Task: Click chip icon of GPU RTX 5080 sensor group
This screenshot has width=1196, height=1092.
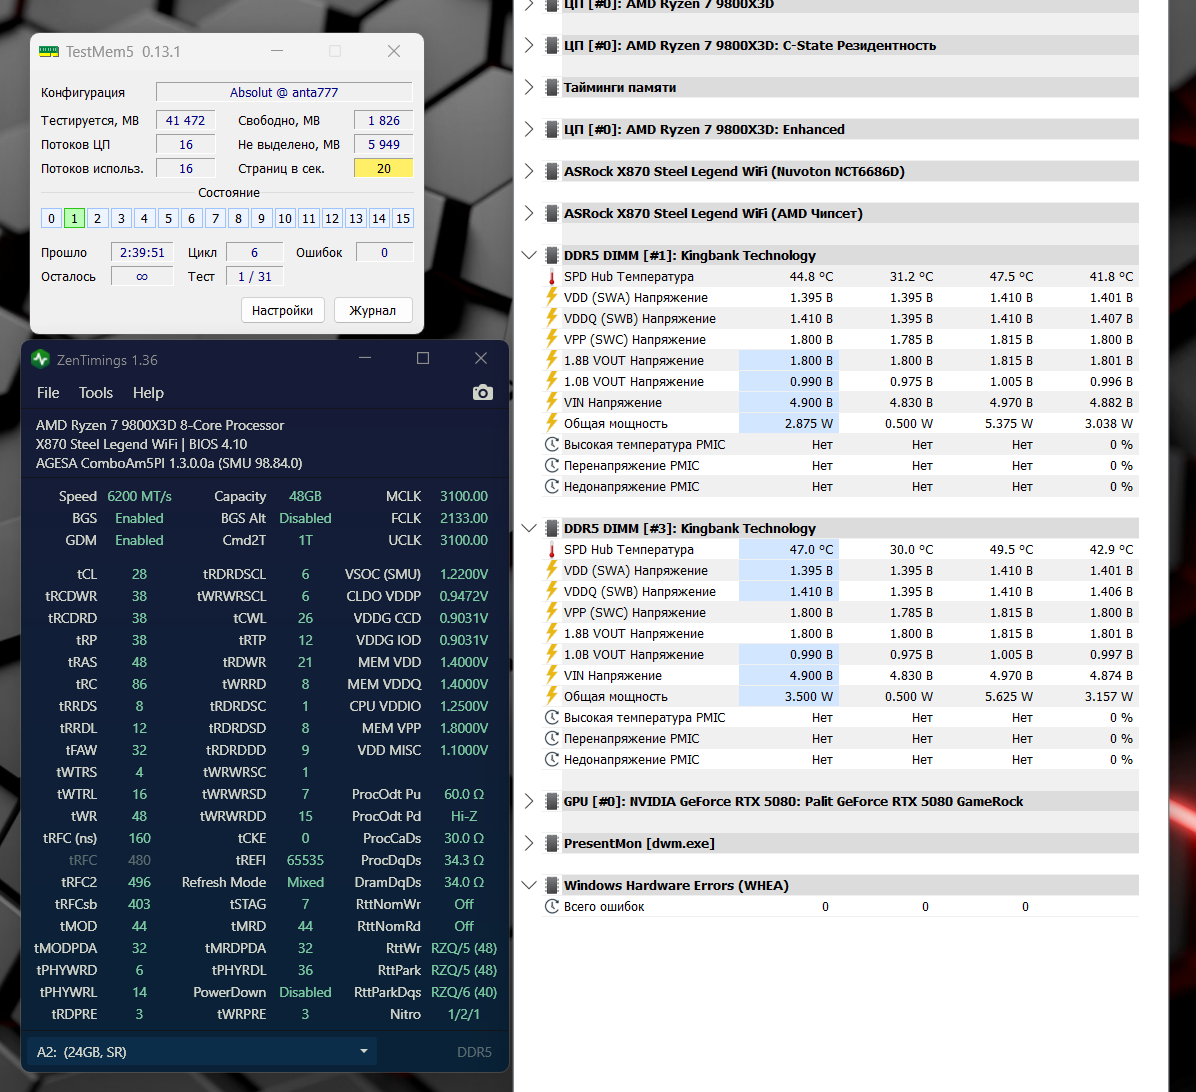Action: (551, 801)
